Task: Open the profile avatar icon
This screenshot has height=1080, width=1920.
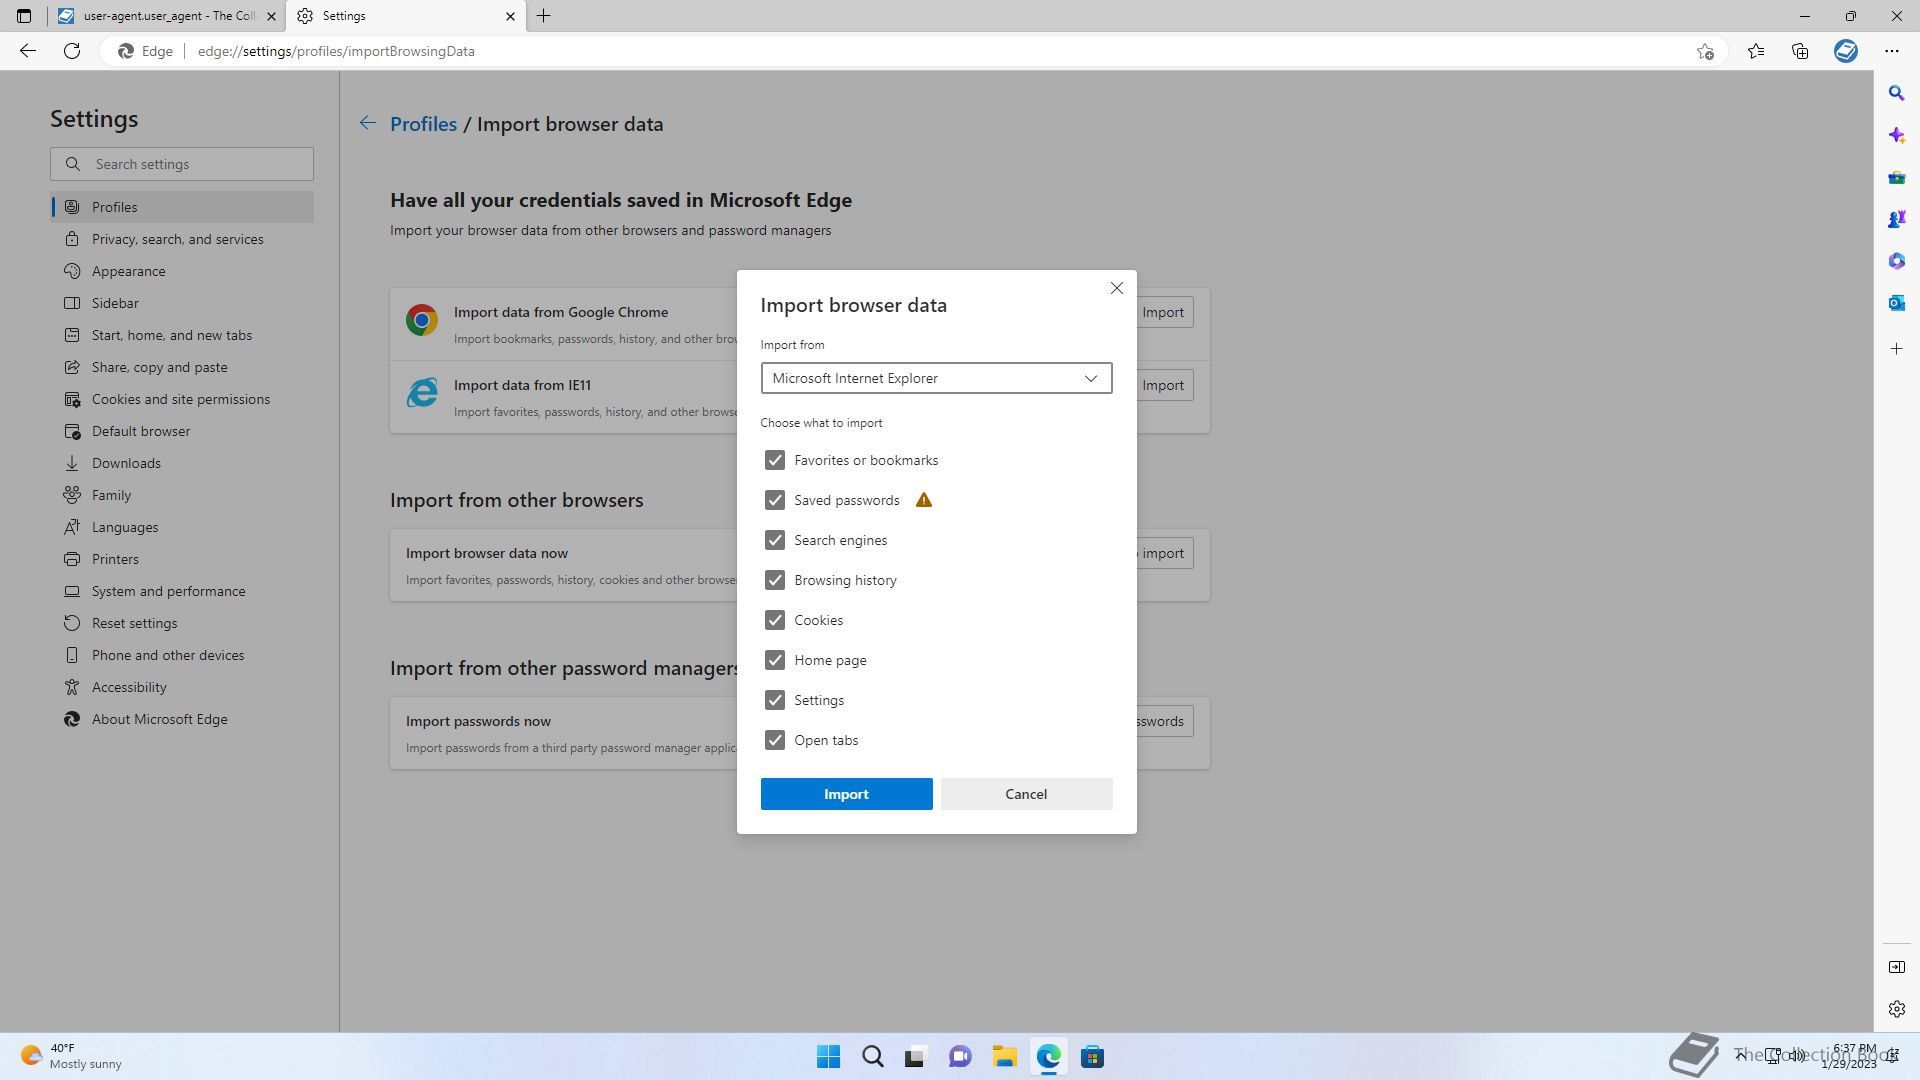Action: [x=1846, y=51]
